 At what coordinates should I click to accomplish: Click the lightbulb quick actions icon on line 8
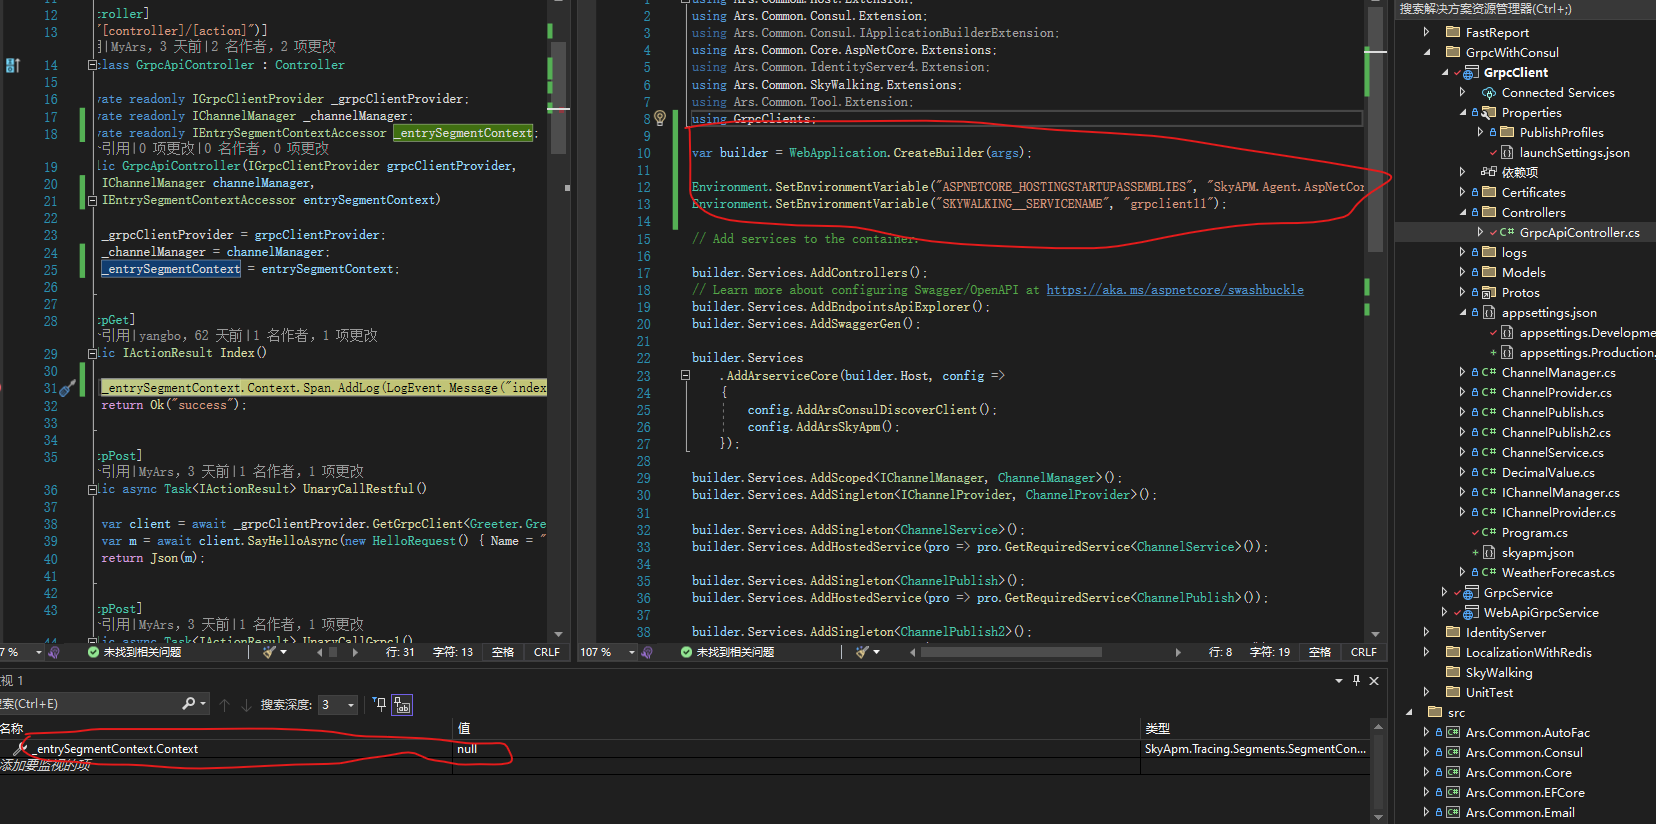click(660, 118)
